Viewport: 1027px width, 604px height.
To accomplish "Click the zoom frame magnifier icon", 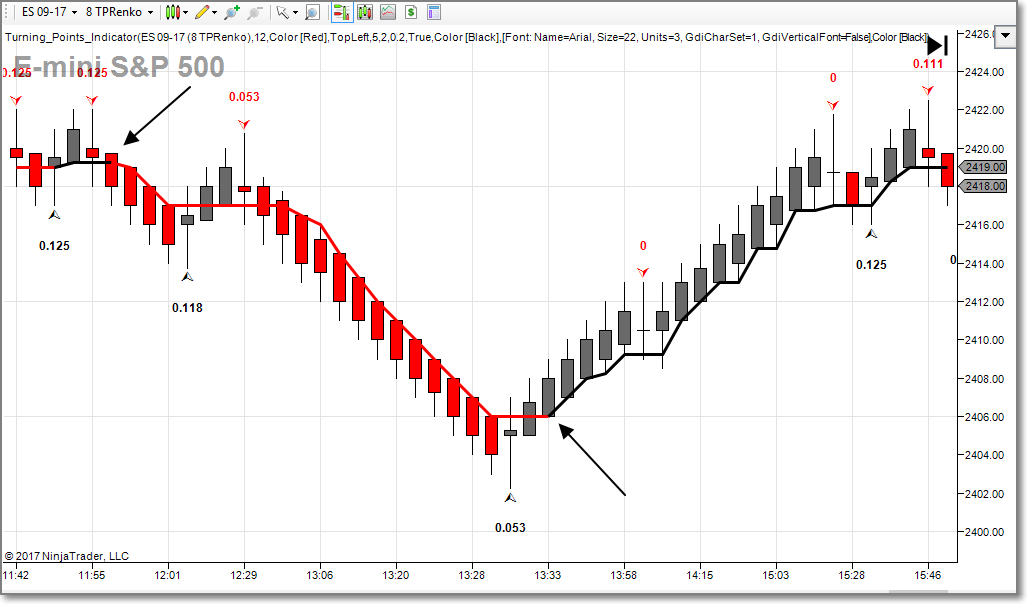I will tap(312, 12).
